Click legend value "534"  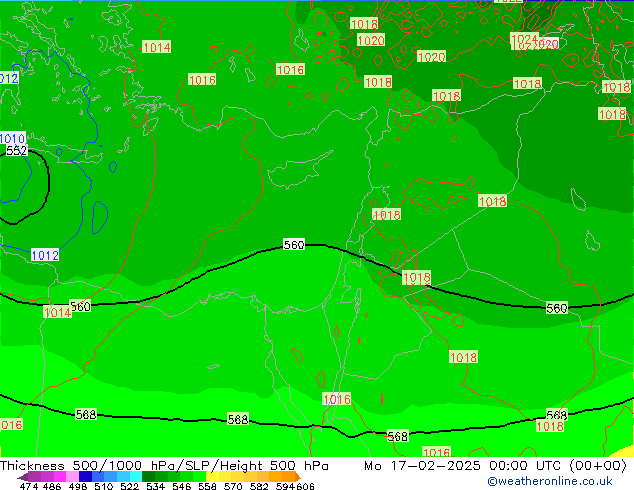pyautogui.click(x=155, y=486)
